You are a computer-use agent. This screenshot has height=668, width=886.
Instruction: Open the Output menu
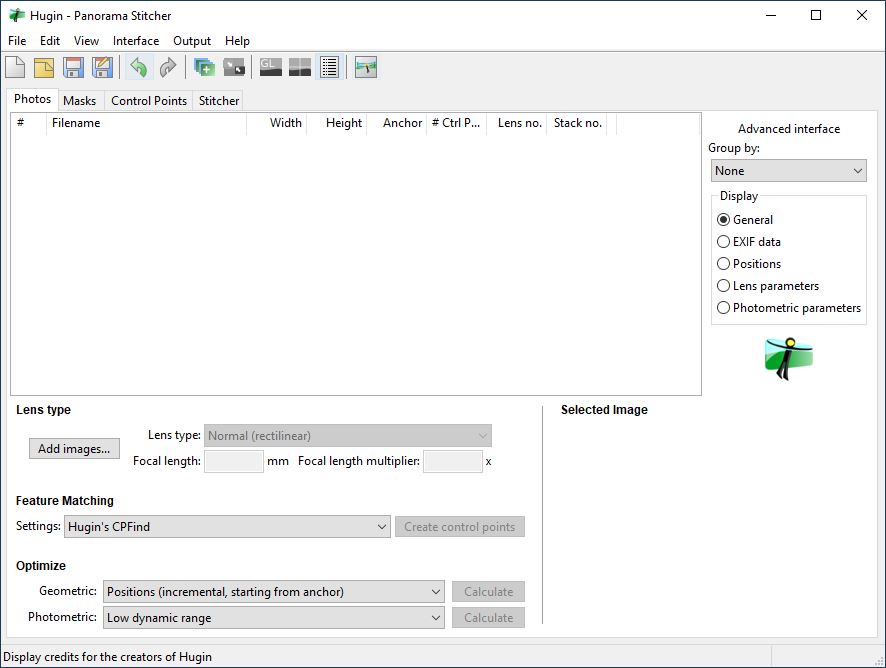tap(192, 41)
